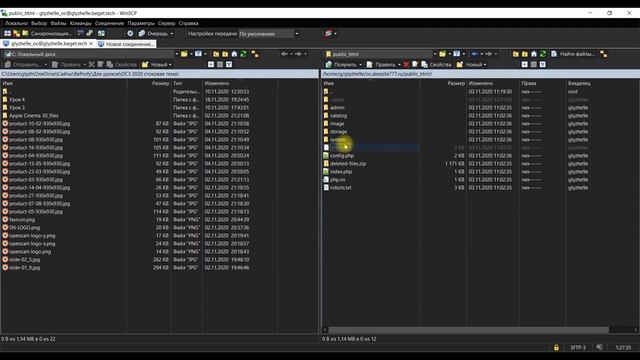Image resolution: width=640 pixels, height=360 pixels.
Task: Go to home directory in local panel
Action: [234, 54]
